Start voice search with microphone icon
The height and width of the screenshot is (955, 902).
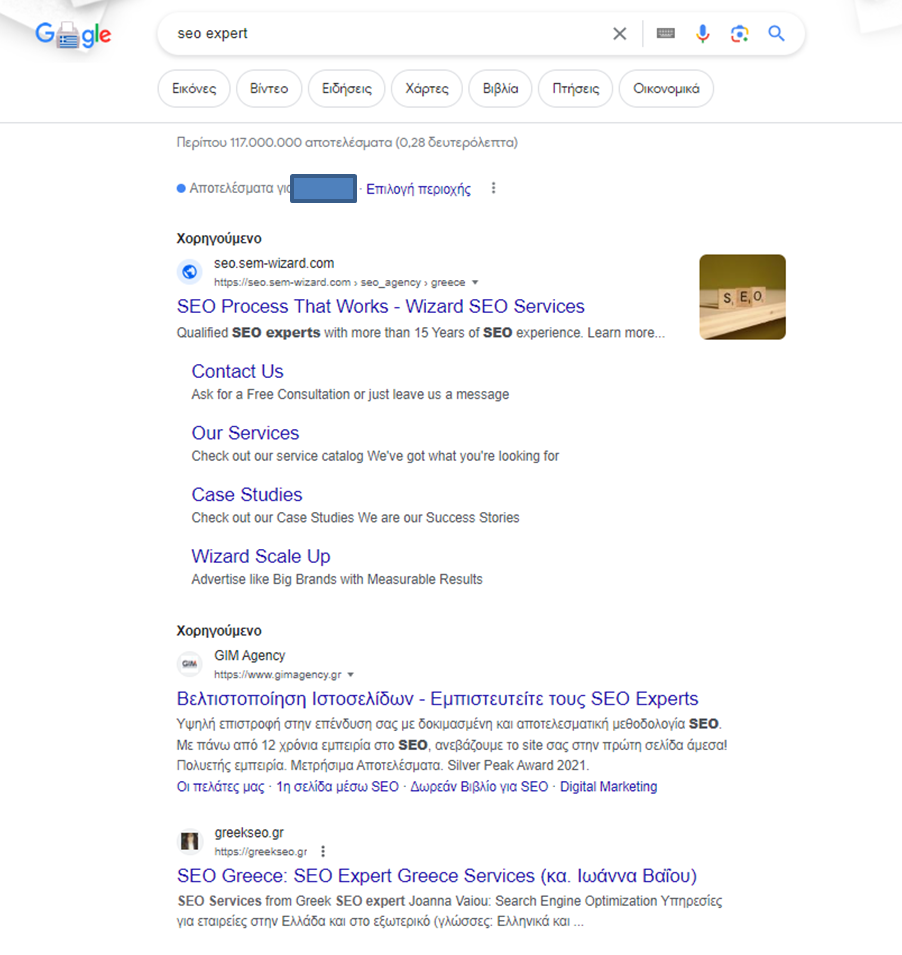tap(703, 34)
